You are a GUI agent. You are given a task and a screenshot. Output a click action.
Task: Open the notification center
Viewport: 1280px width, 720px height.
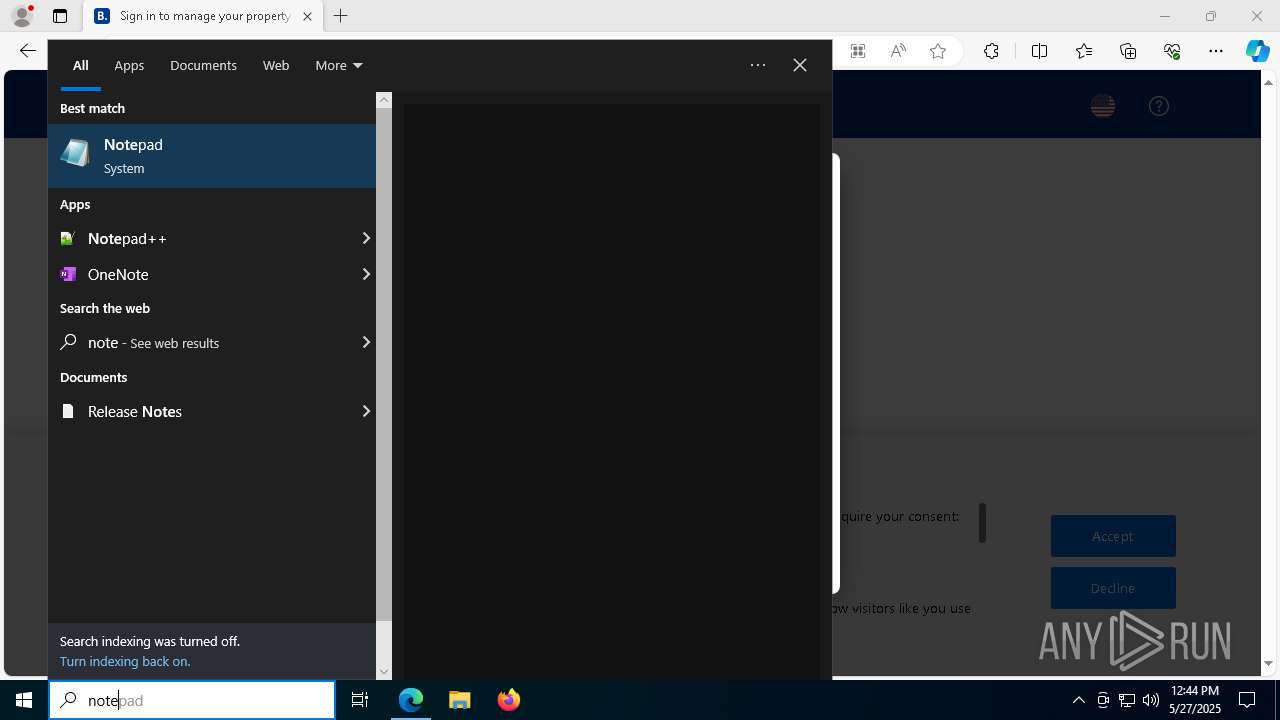[x=1247, y=700]
